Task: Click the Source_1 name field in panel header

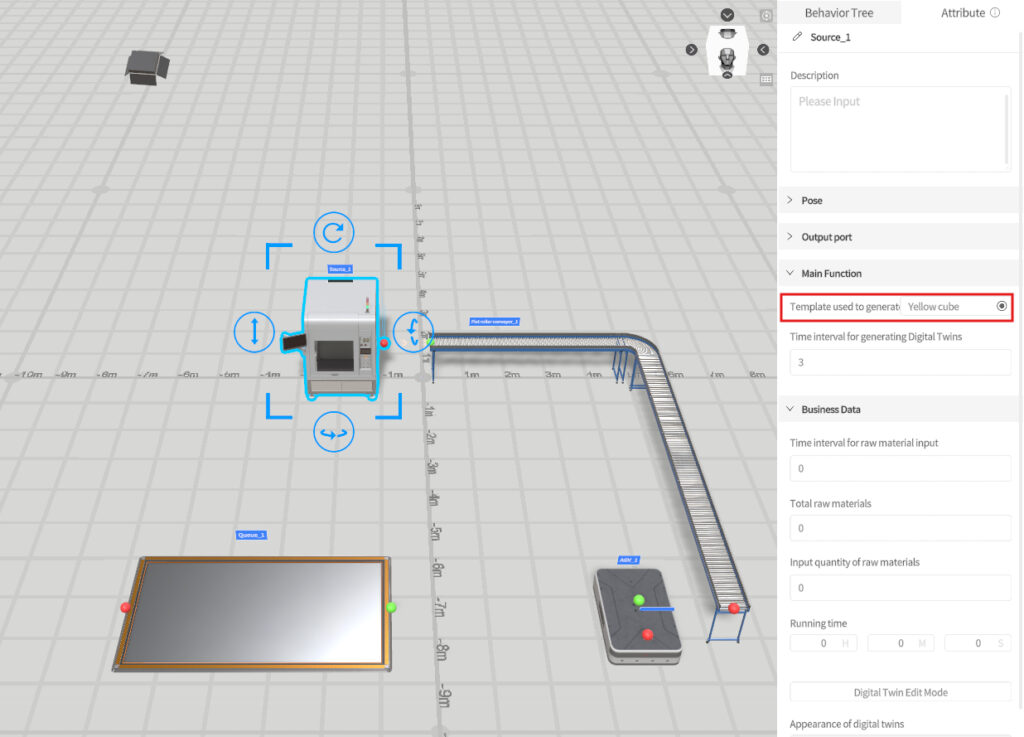Action: pos(830,37)
